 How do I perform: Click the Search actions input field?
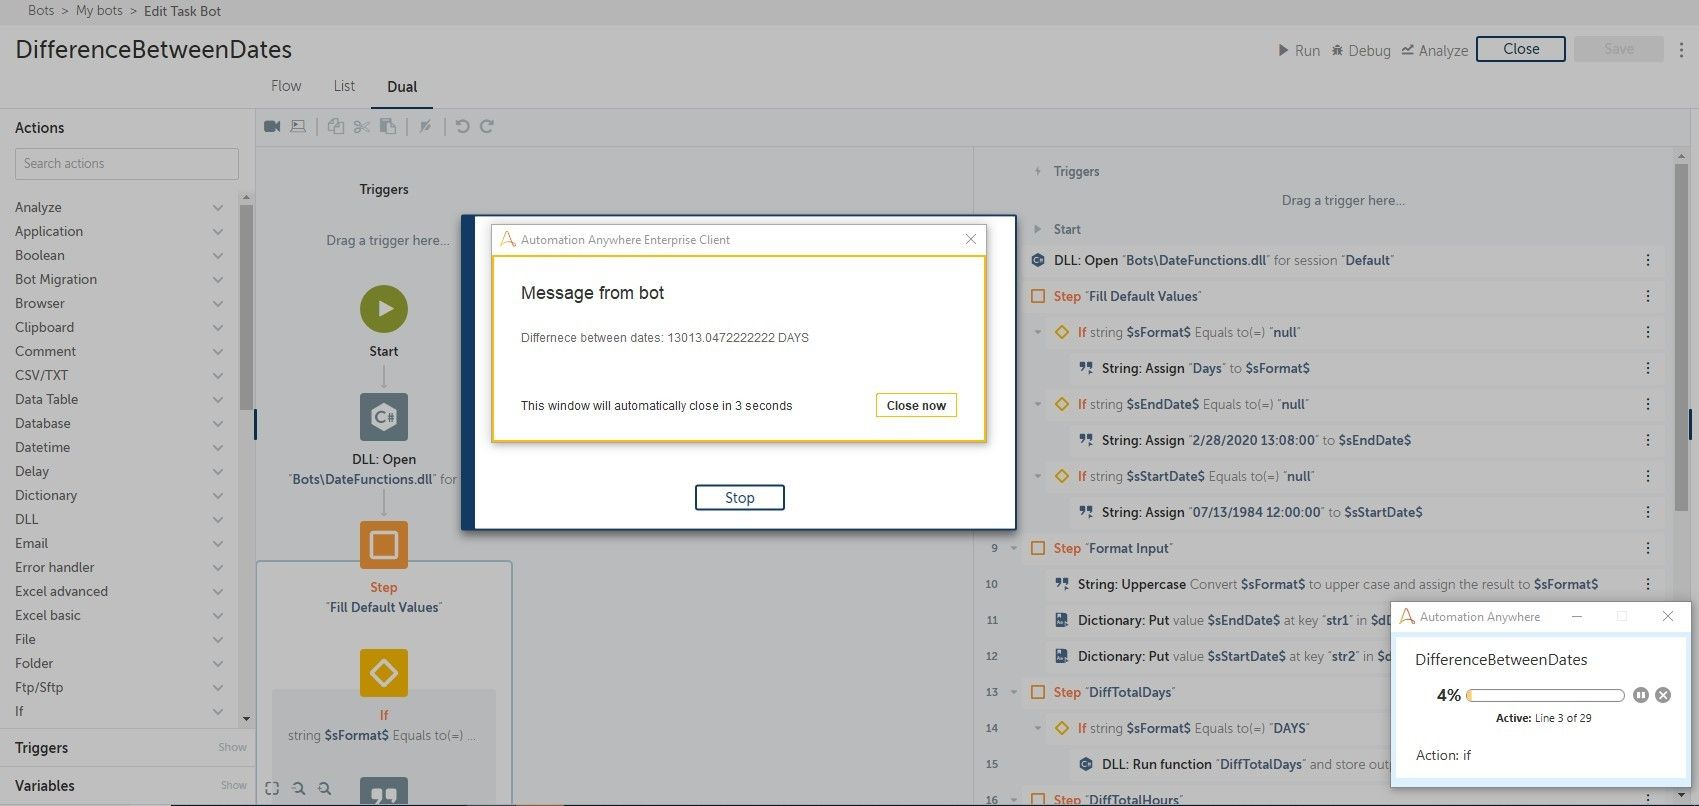point(127,164)
